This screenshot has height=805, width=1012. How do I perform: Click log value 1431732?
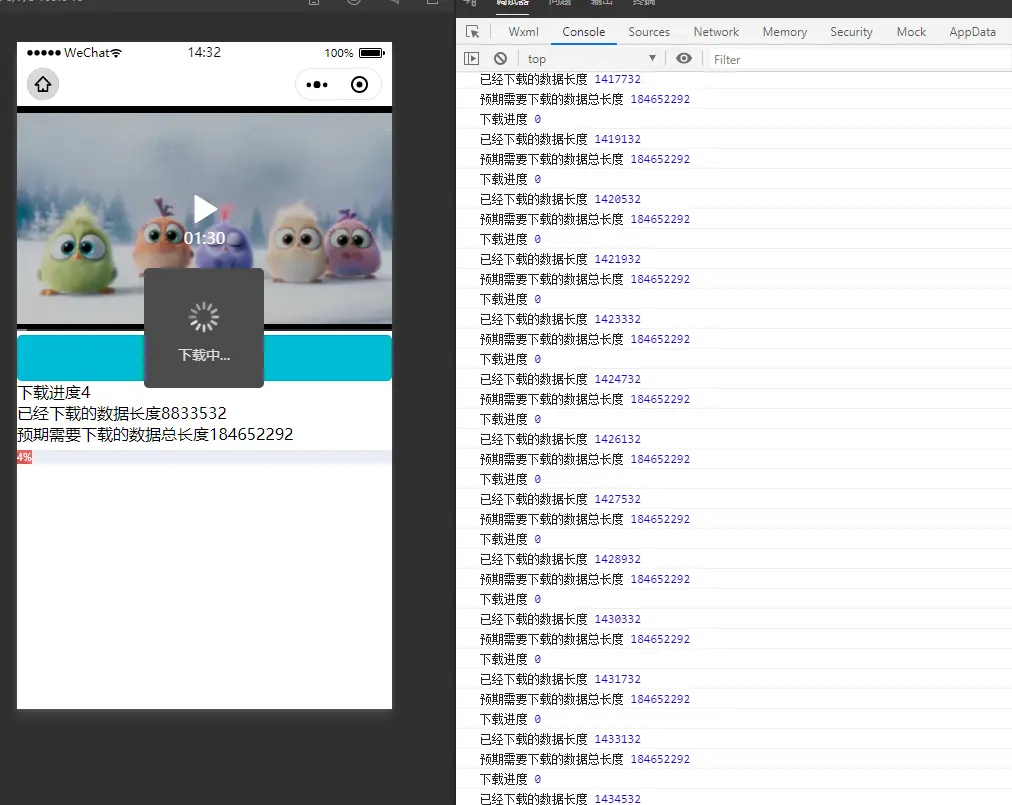pos(617,680)
